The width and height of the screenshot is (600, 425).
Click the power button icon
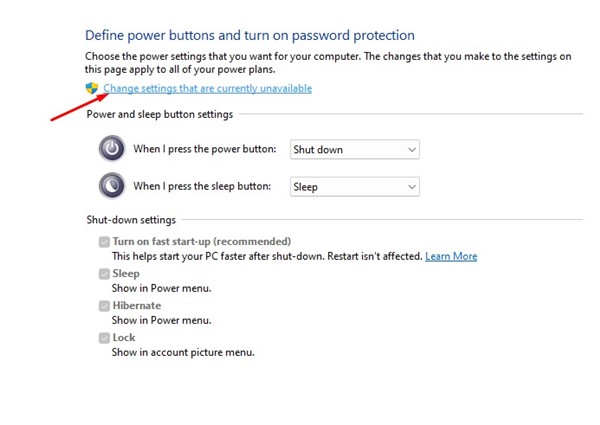tap(112, 150)
